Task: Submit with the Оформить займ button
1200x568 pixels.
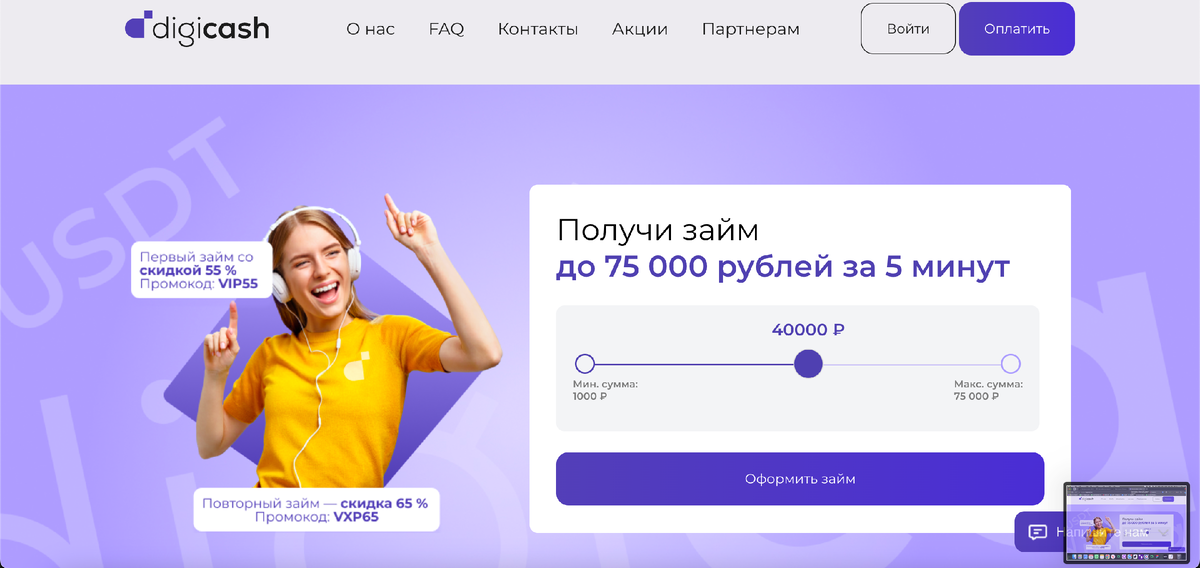Action: pos(800,479)
